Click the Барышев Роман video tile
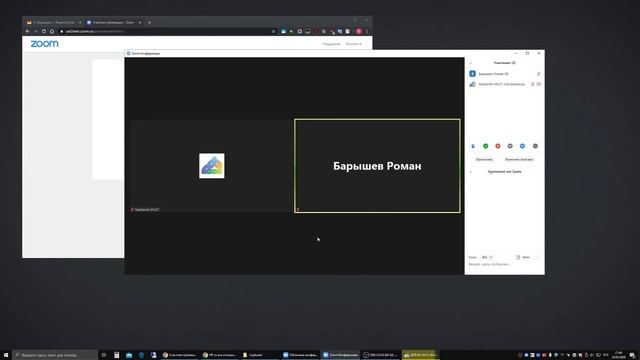The image size is (640, 360). [377, 166]
